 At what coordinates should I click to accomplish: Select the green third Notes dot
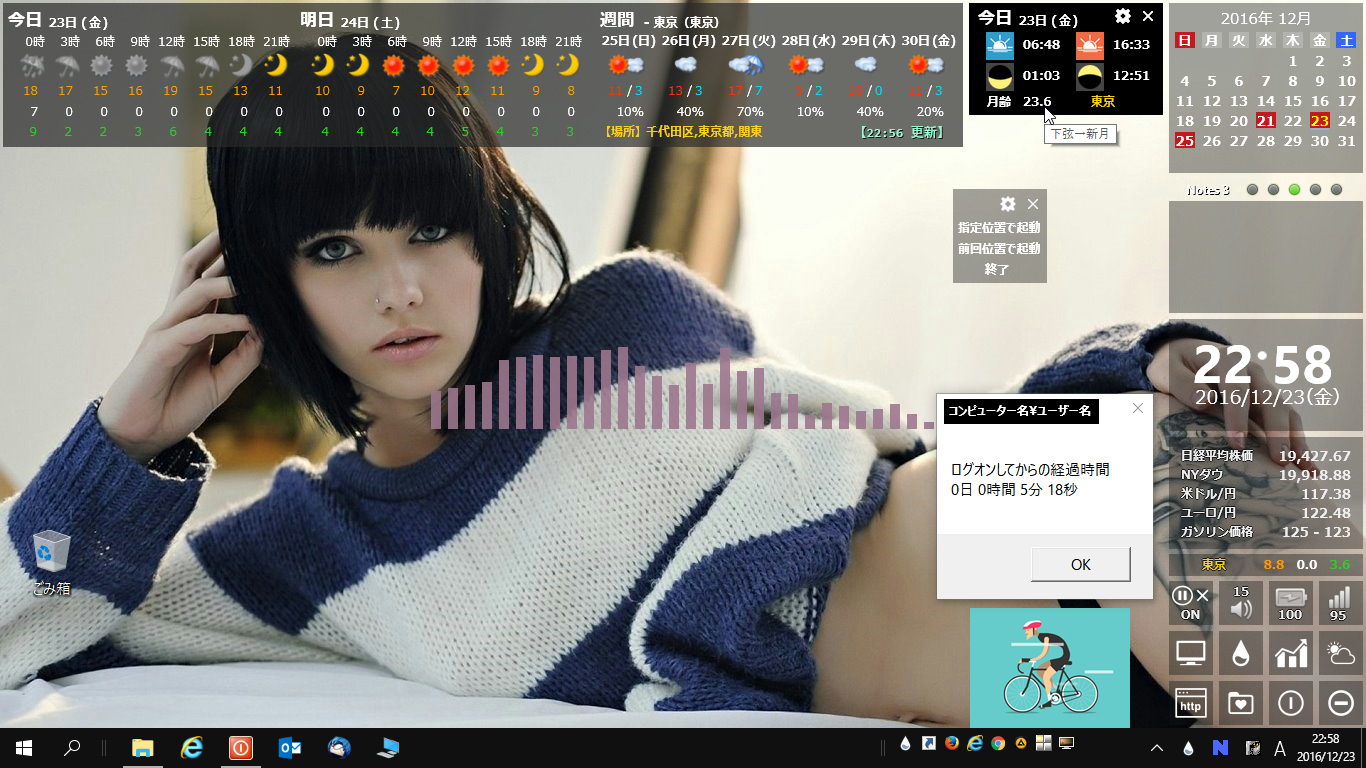1294,189
